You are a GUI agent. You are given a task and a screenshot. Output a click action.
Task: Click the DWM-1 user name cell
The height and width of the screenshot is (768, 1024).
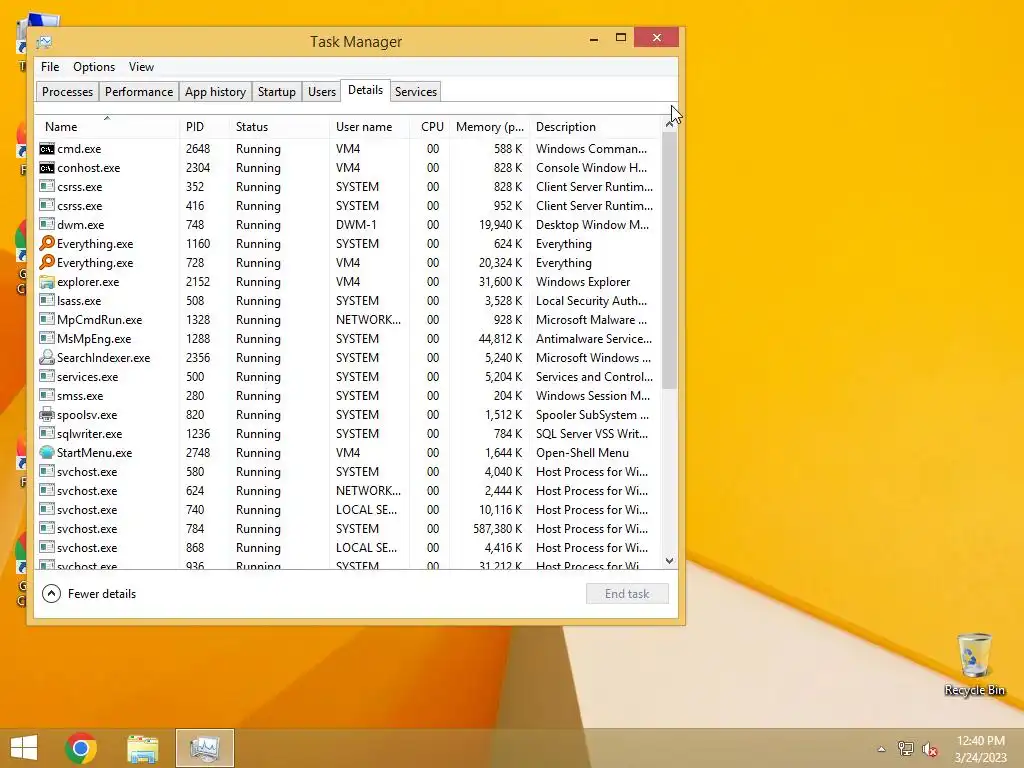356,225
